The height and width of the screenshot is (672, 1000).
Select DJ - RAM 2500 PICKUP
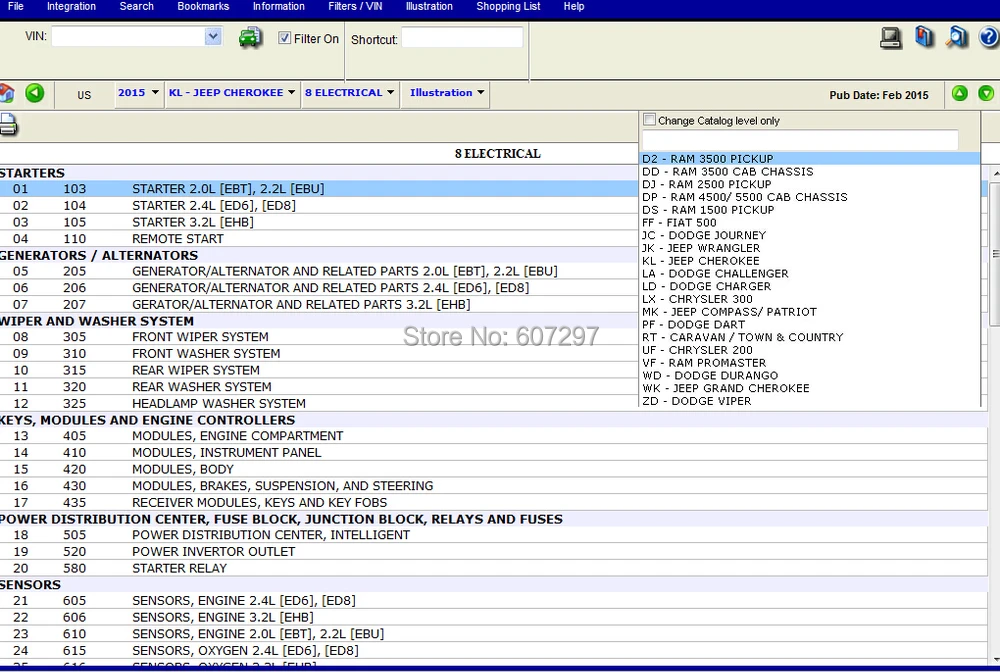(x=809, y=184)
